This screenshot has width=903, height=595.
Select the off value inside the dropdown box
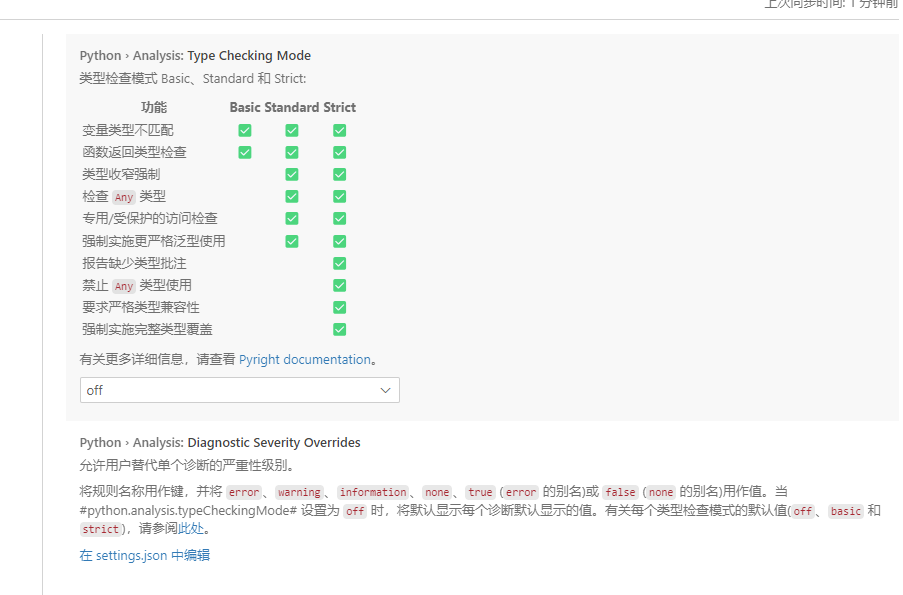point(95,390)
